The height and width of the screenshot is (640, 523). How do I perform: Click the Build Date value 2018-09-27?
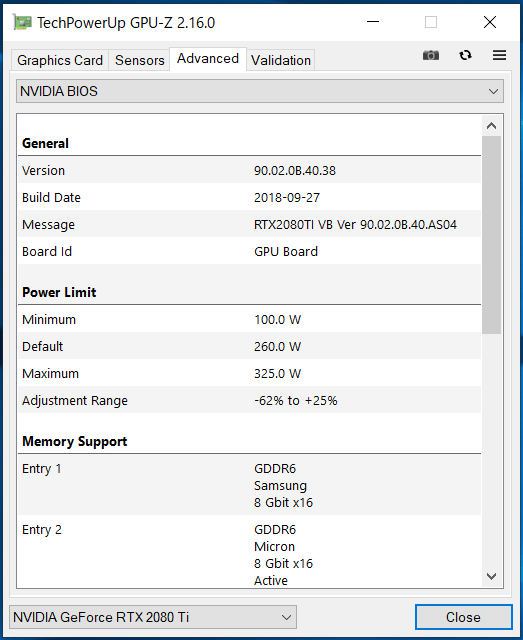(287, 198)
